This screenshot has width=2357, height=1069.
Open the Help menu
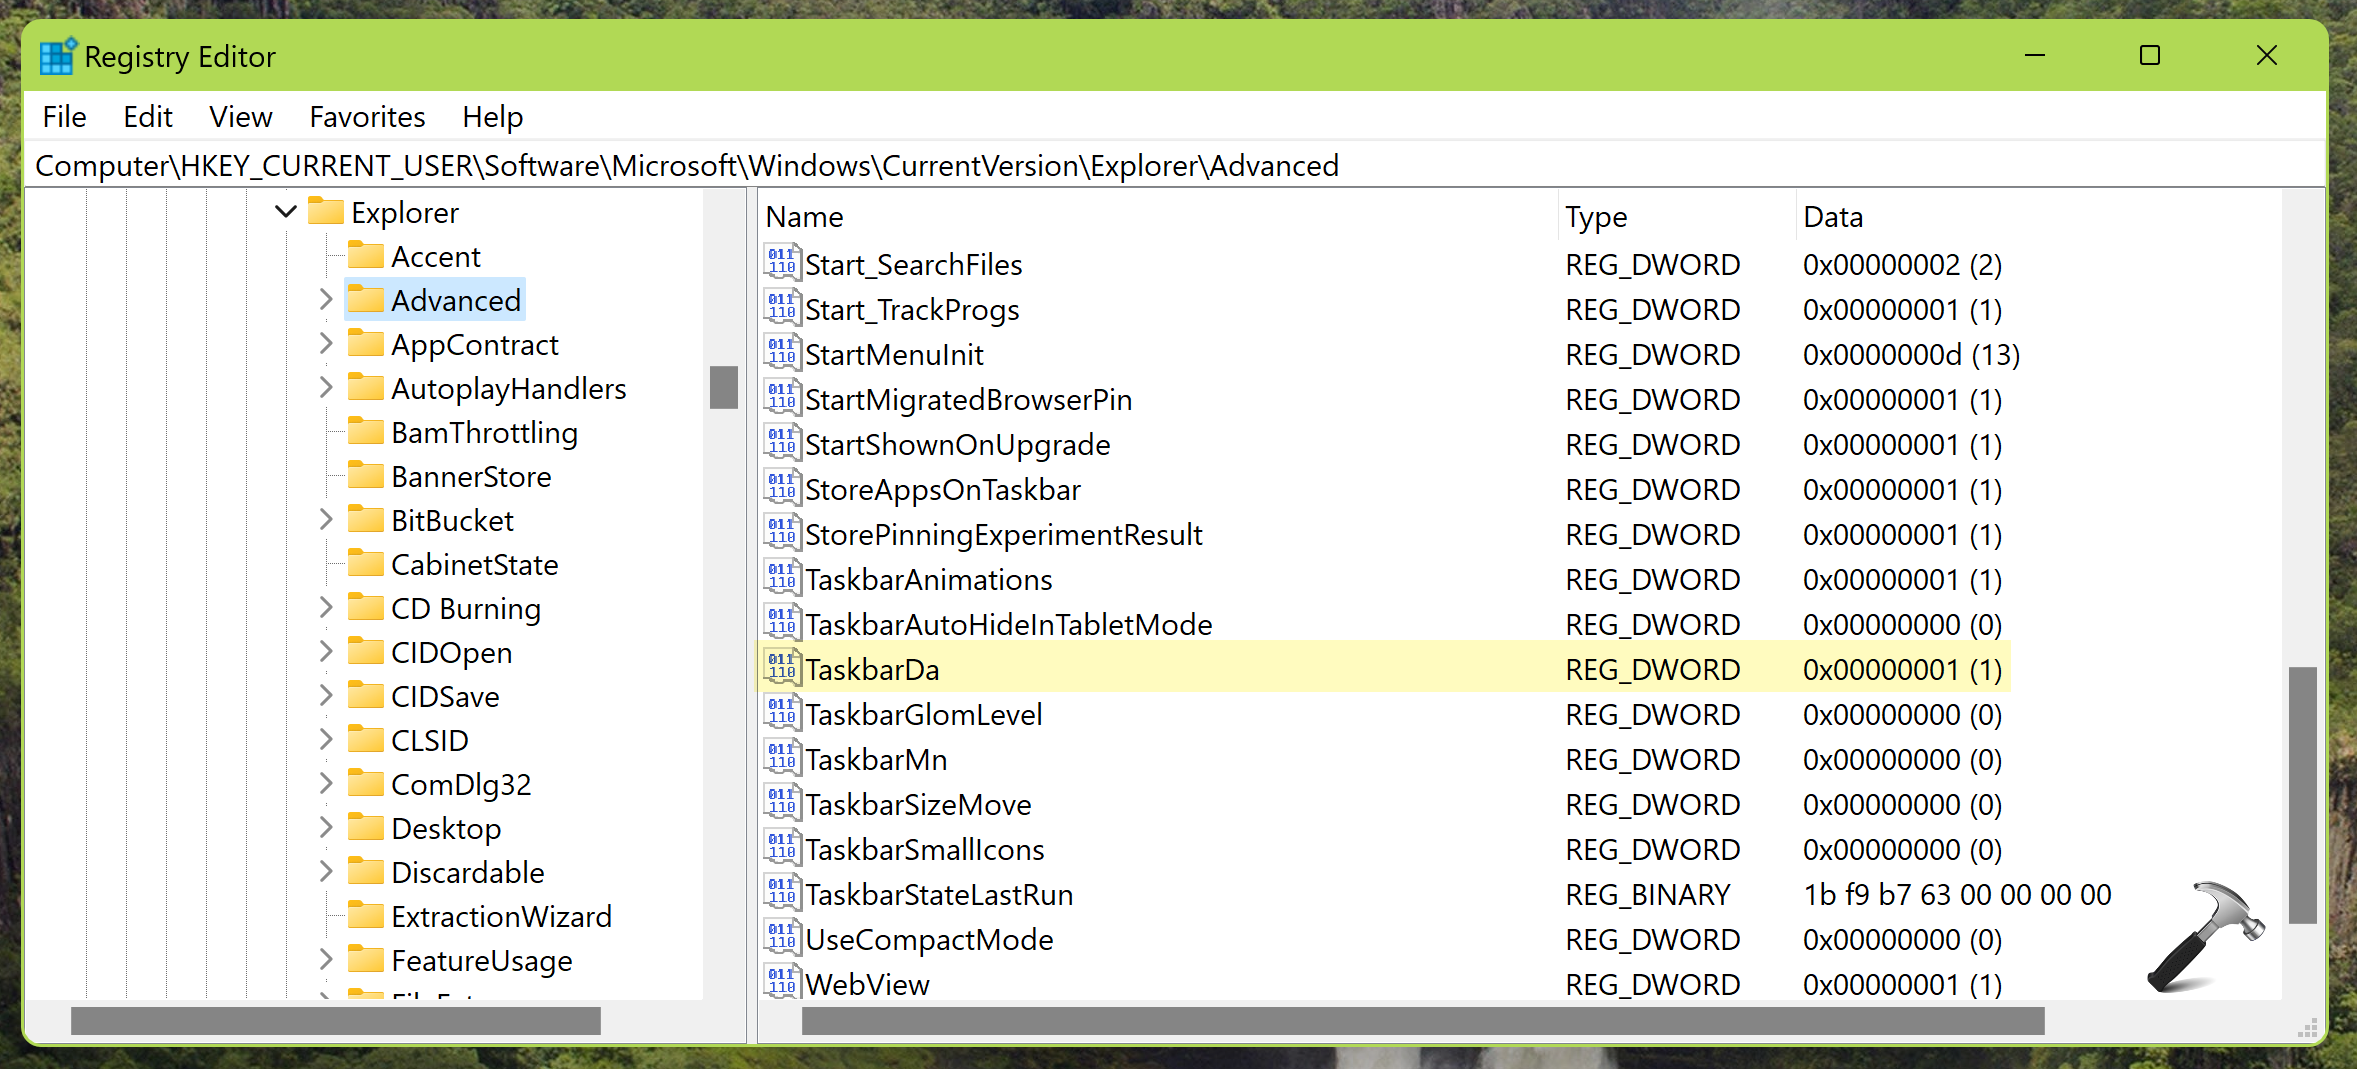[492, 117]
